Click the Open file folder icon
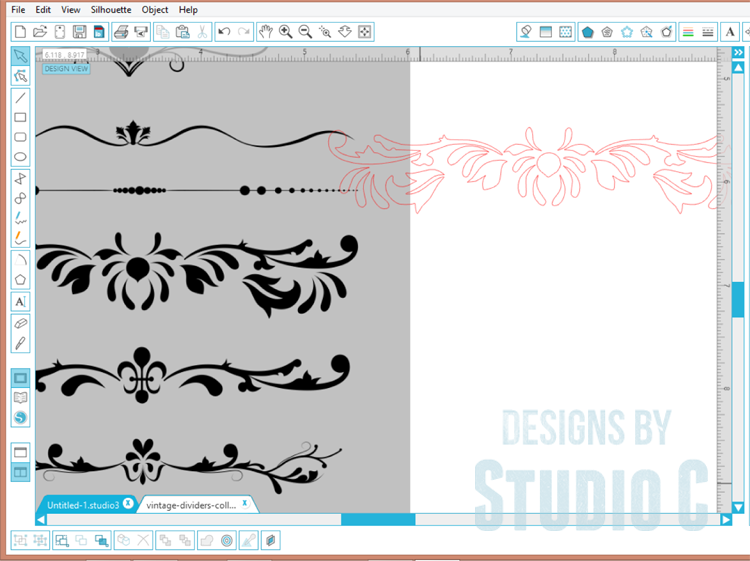The image size is (750, 561). tap(40, 32)
